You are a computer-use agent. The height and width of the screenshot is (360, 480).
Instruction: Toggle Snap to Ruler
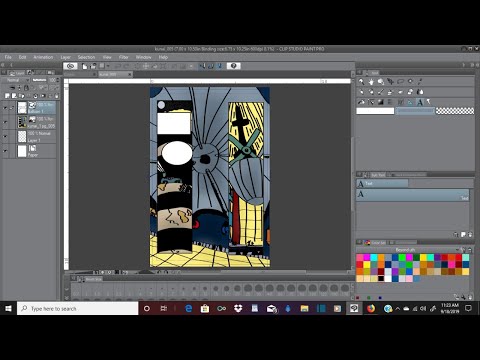202,66
